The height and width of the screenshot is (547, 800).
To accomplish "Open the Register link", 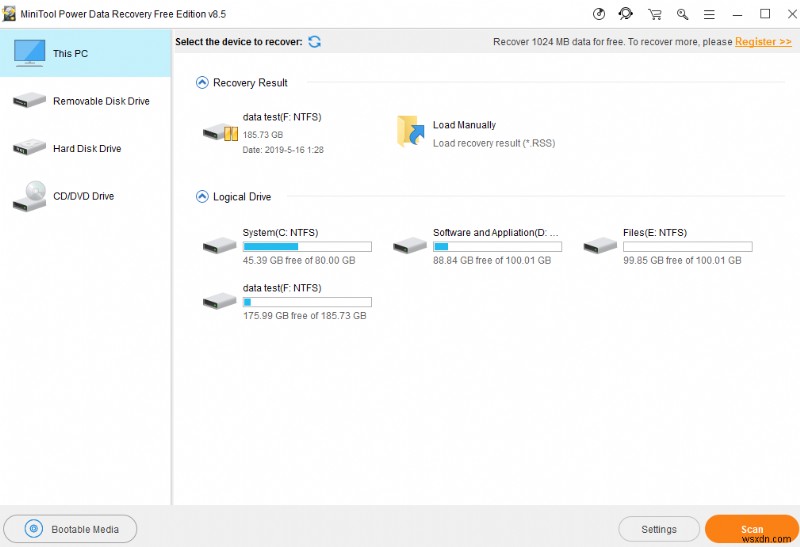I will 763,42.
